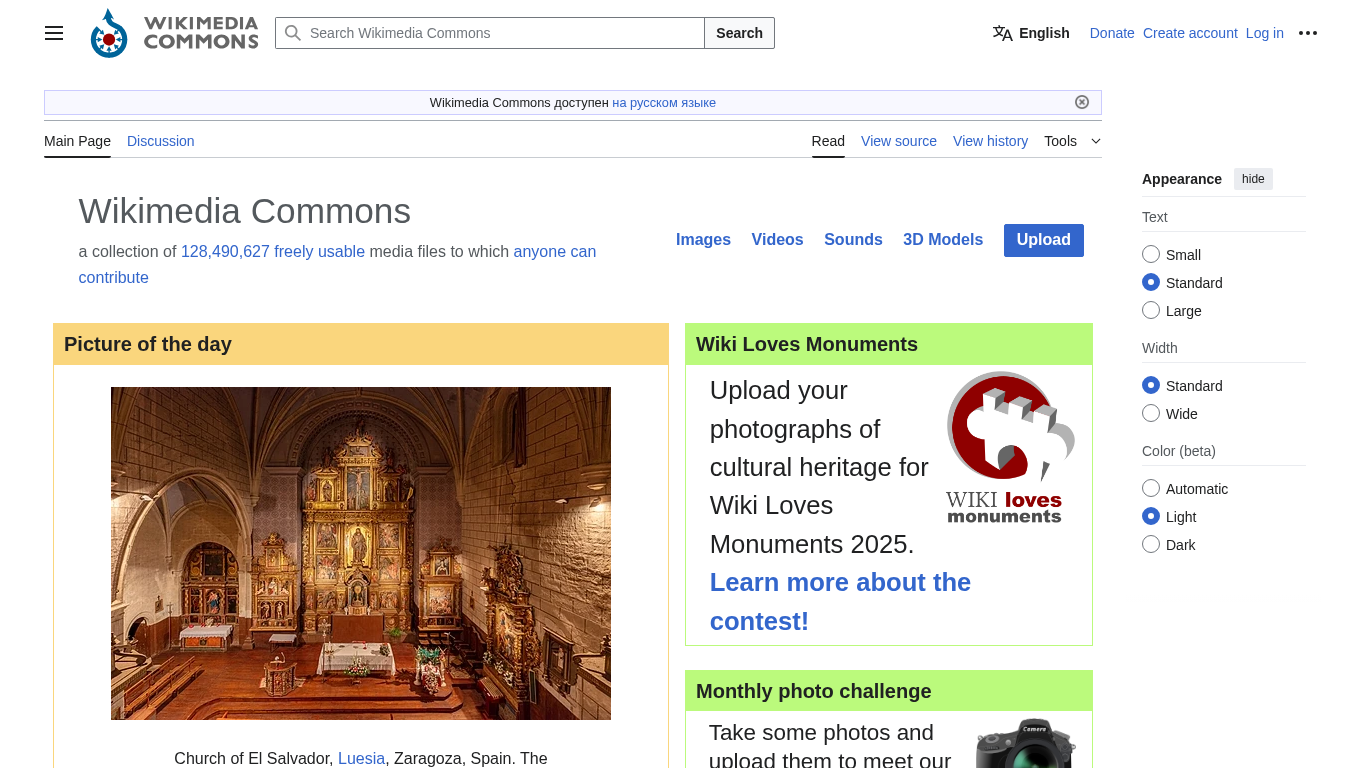
Task: Expand the Tools dropdown
Action: coord(1072,141)
